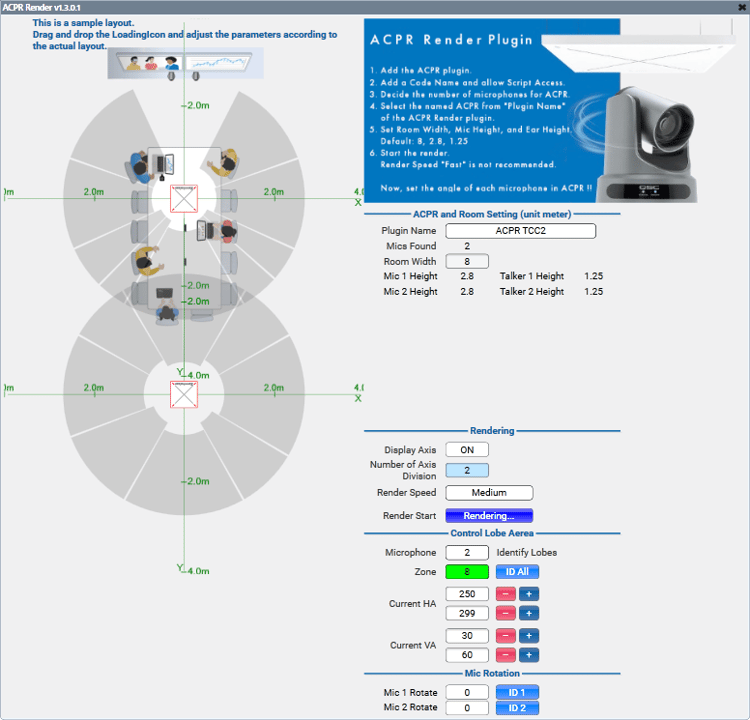Toggle the Display Axis ON button
This screenshot has height=720, width=750.
coord(467,450)
